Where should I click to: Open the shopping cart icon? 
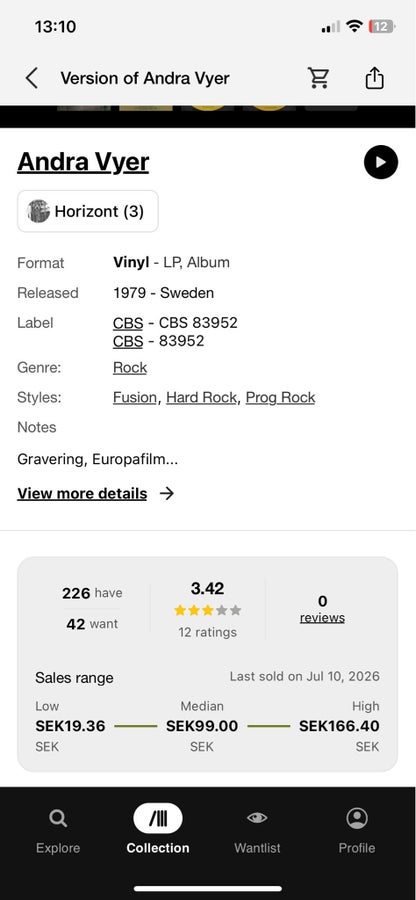(318, 77)
